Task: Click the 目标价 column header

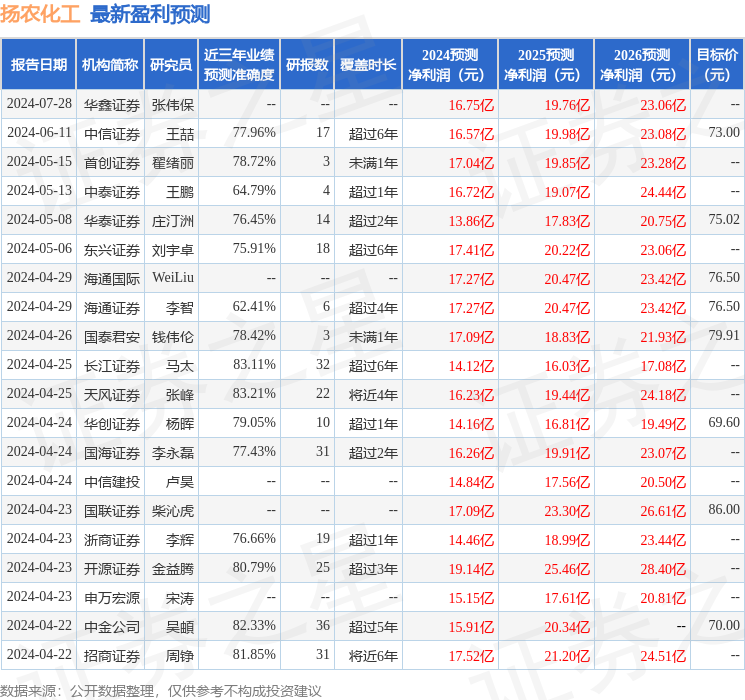Action: pos(716,64)
